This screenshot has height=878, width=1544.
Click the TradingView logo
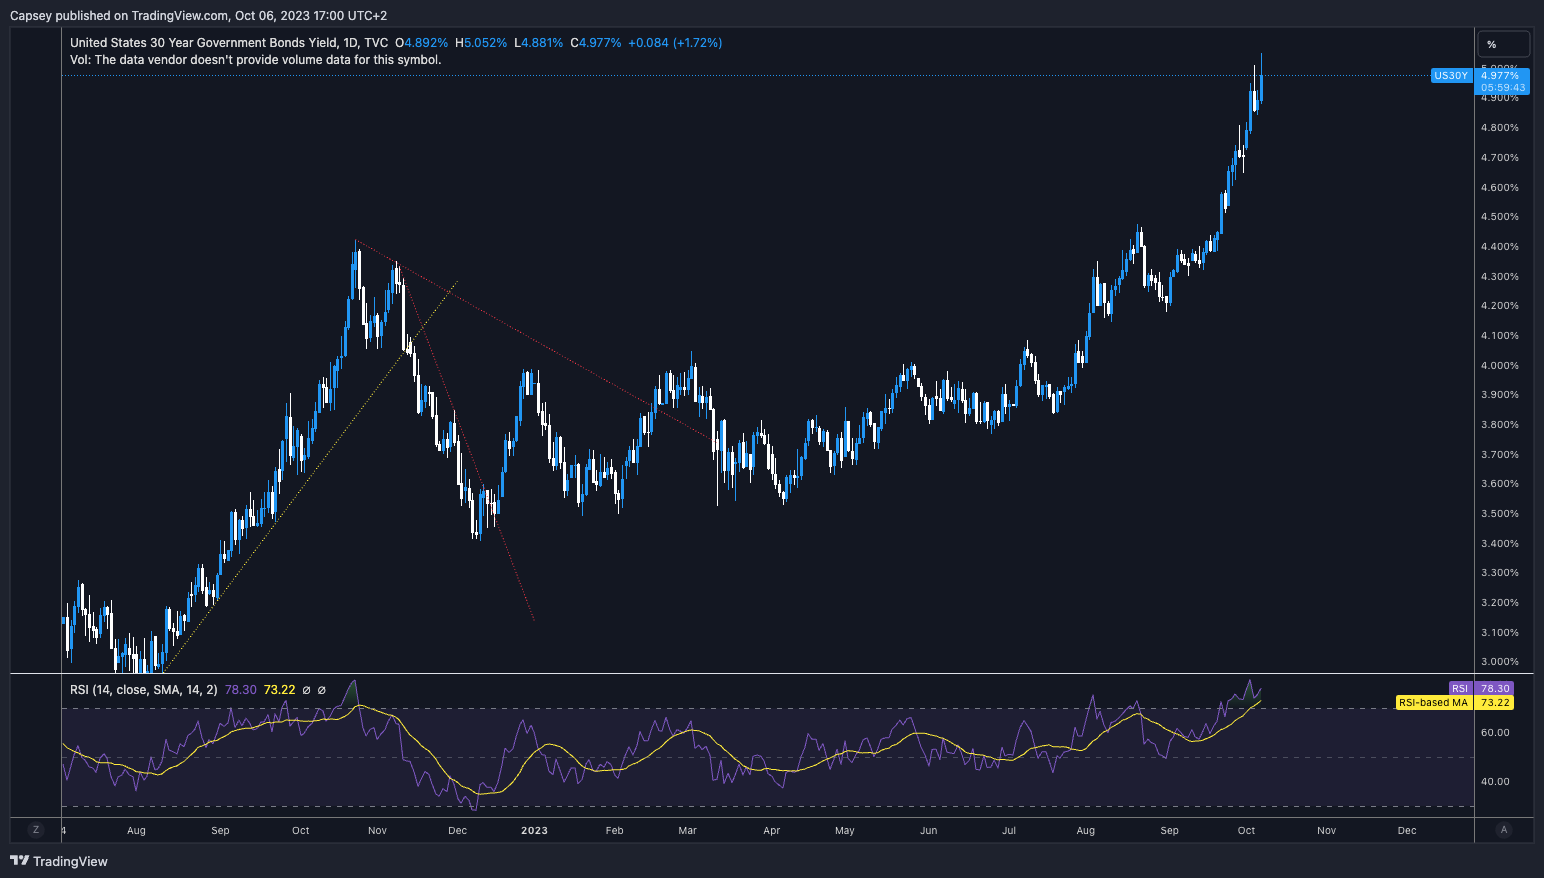(59, 861)
